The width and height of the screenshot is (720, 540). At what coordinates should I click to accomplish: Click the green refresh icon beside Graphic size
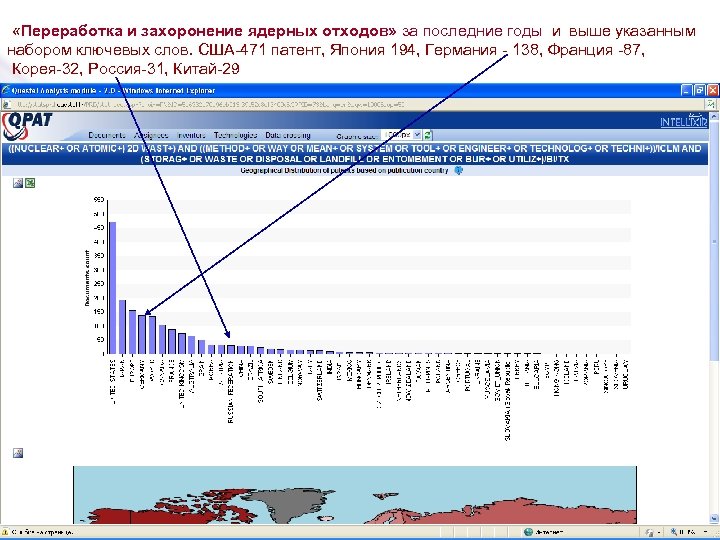(x=428, y=135)
